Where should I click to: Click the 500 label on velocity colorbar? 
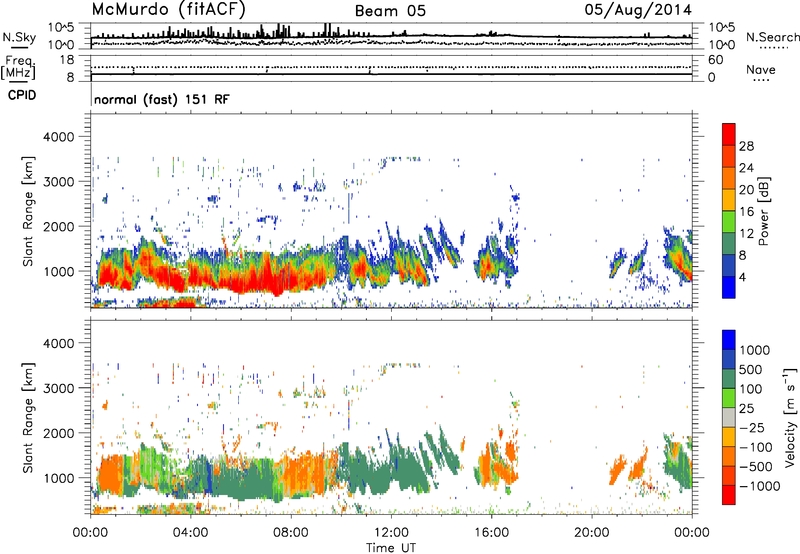pyautogui.click(x=751, y=369)
